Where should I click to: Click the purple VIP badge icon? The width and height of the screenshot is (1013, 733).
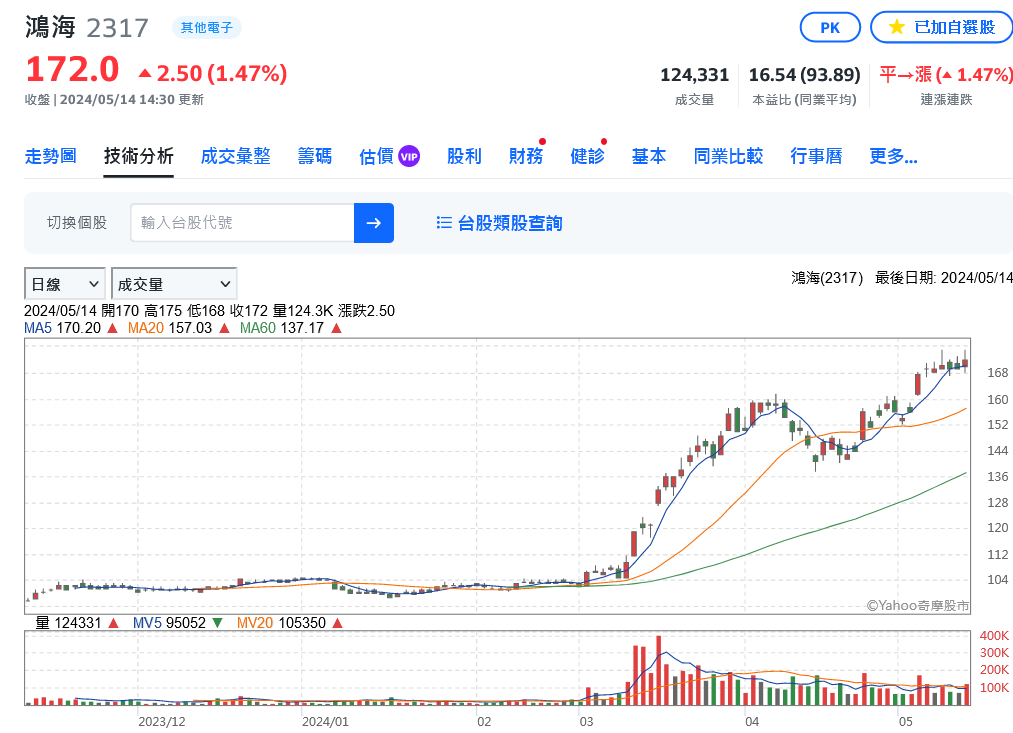tap(409, 156)
